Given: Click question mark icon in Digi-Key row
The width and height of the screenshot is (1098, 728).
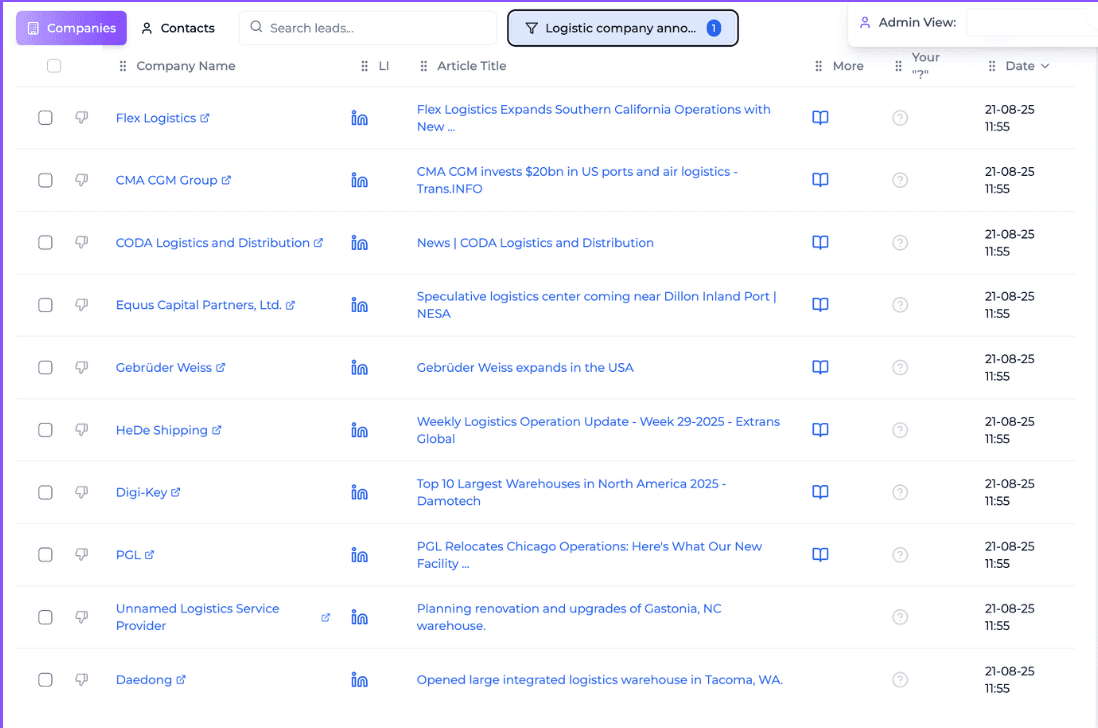Looking at the screenshot, I should (900, 492).
